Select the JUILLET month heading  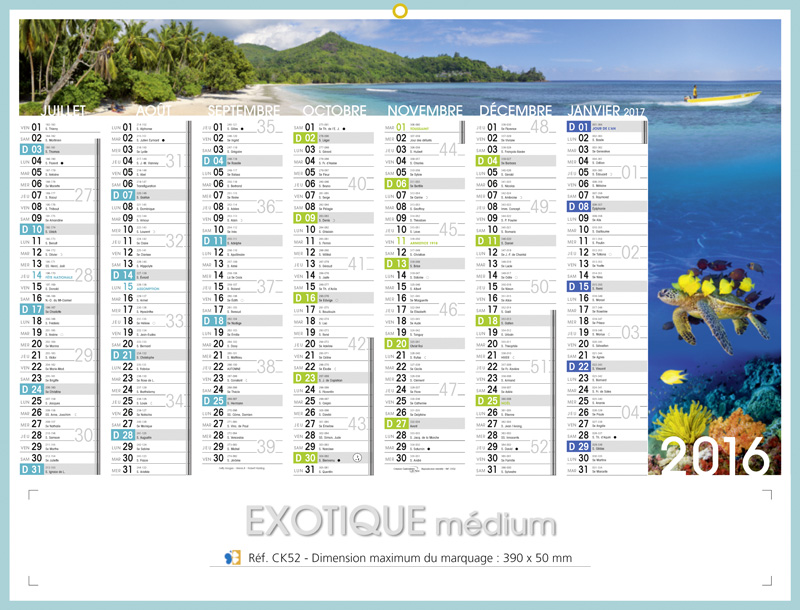click(63, 110)
